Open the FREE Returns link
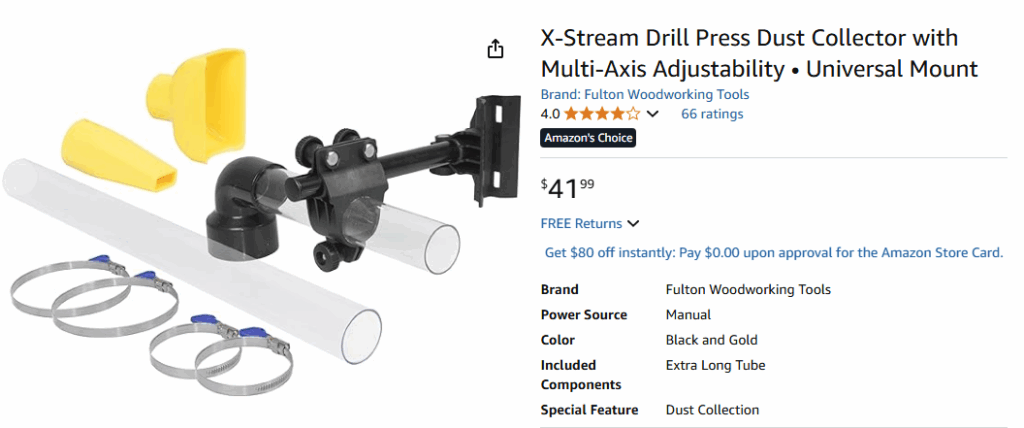This screenshot has width=1024, height=428. click(x=581, y=223)
